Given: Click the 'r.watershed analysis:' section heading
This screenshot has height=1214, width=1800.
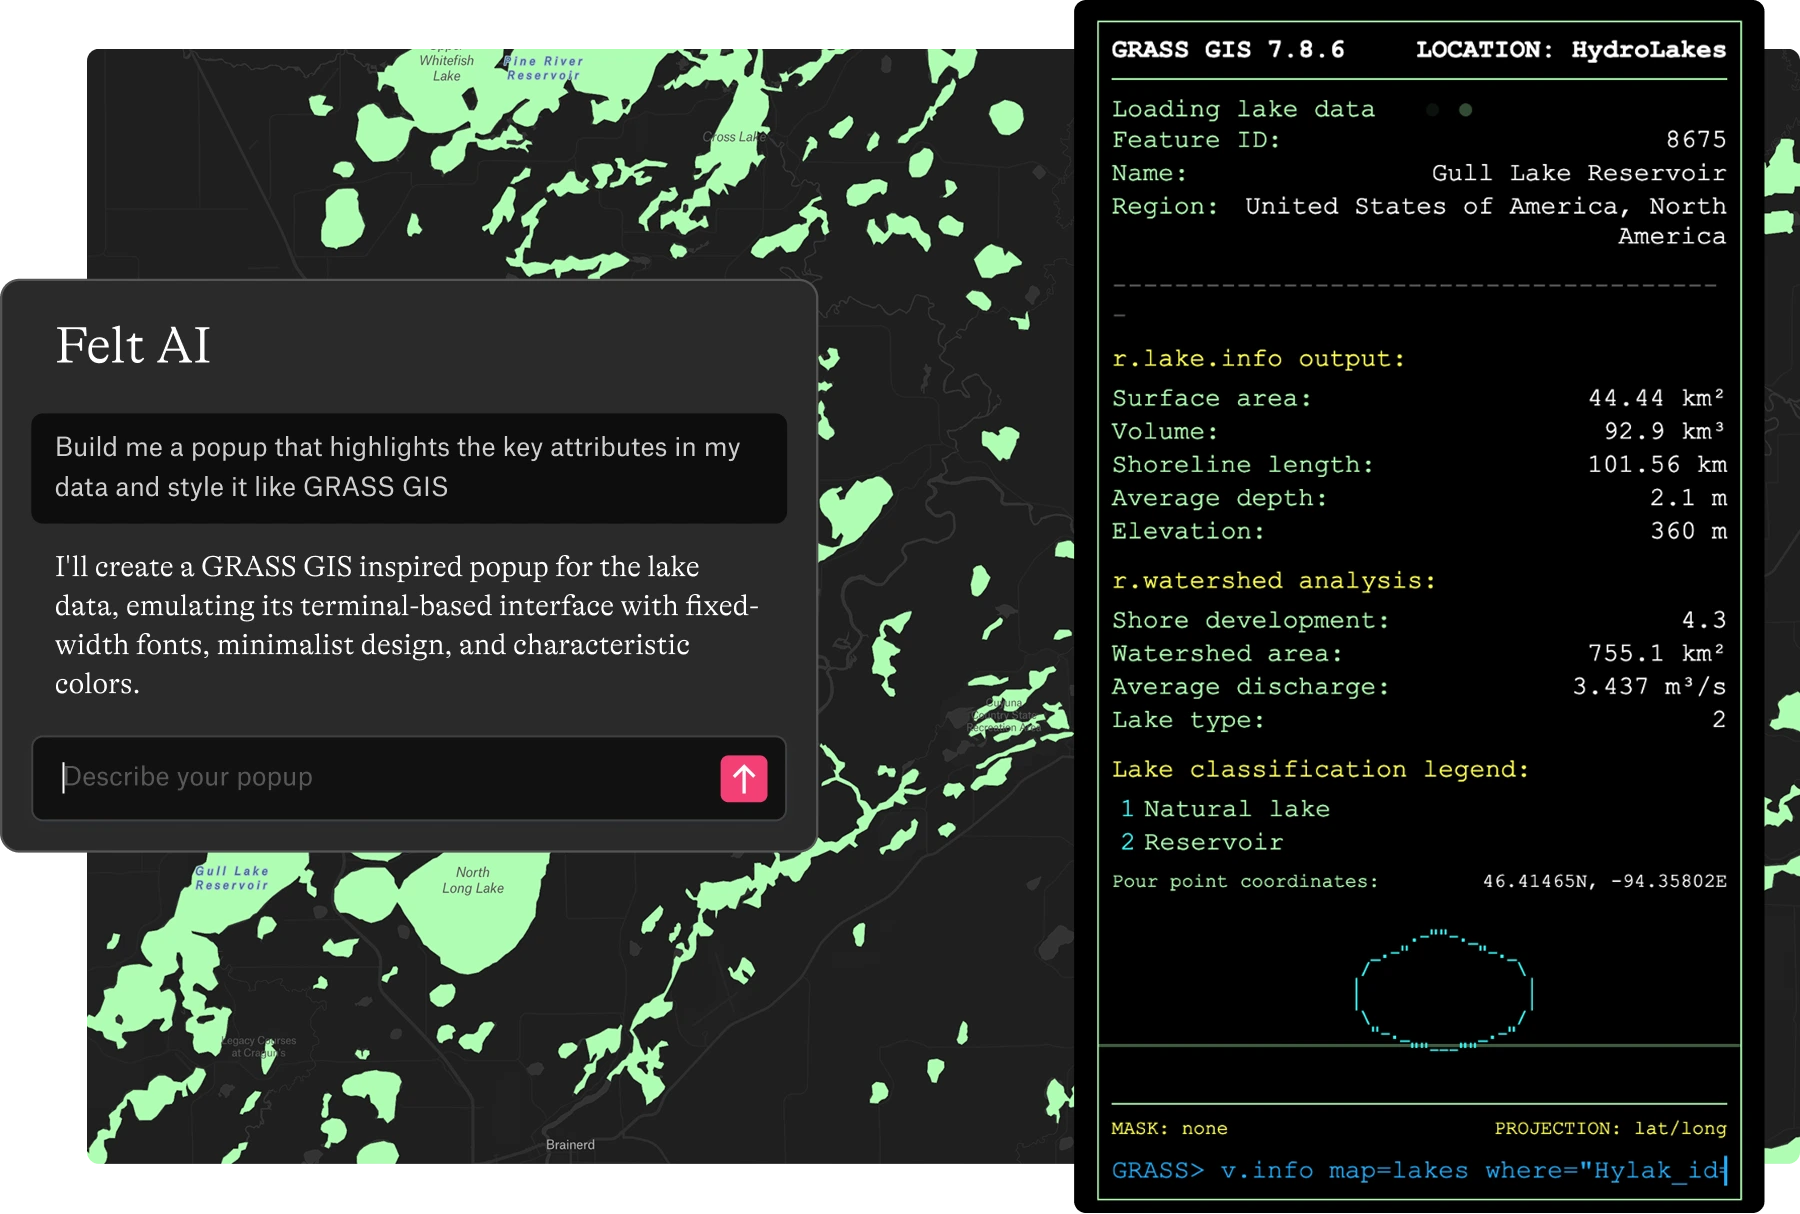Looking at the screenshot, I should tap(1273, 581).
